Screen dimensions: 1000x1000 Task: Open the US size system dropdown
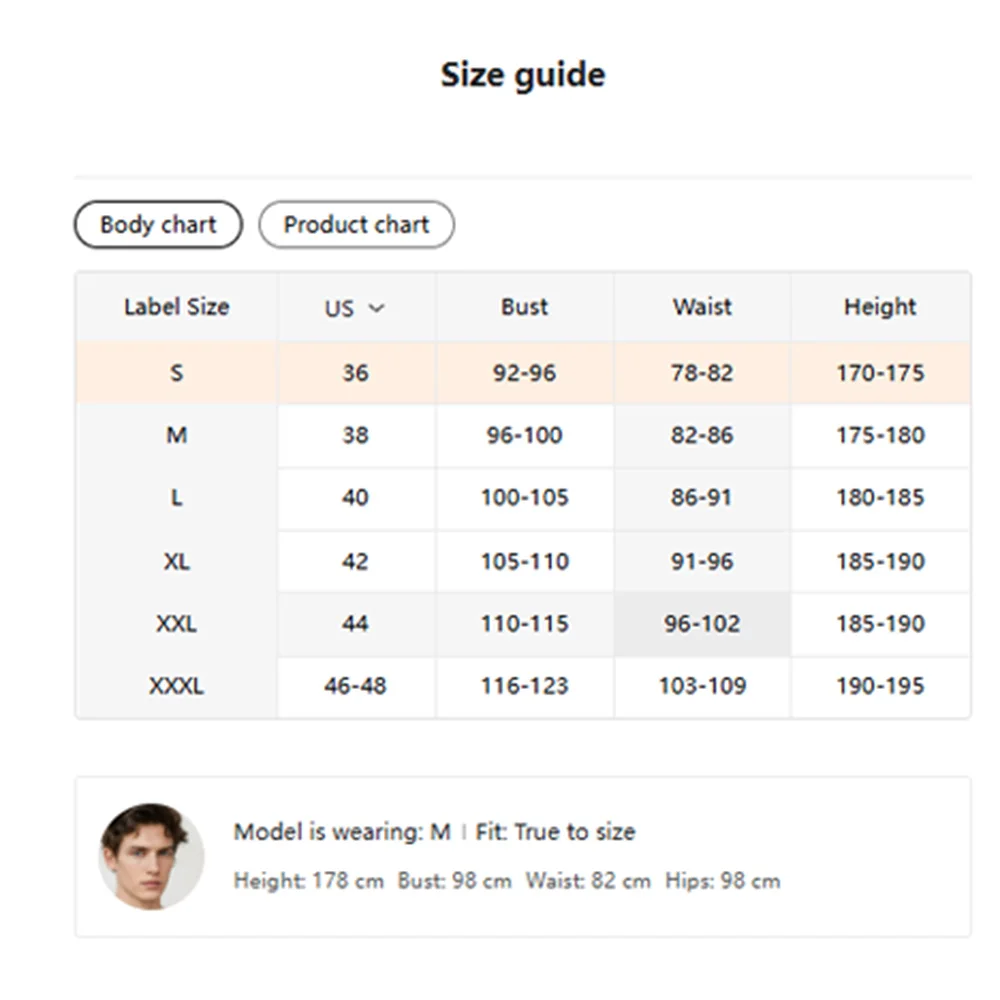[355, 308]
